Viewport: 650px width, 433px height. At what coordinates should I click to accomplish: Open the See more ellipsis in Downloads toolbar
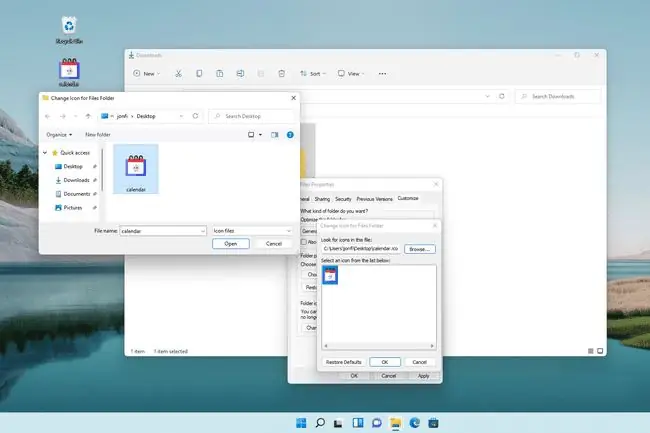[x=382, y=74]
